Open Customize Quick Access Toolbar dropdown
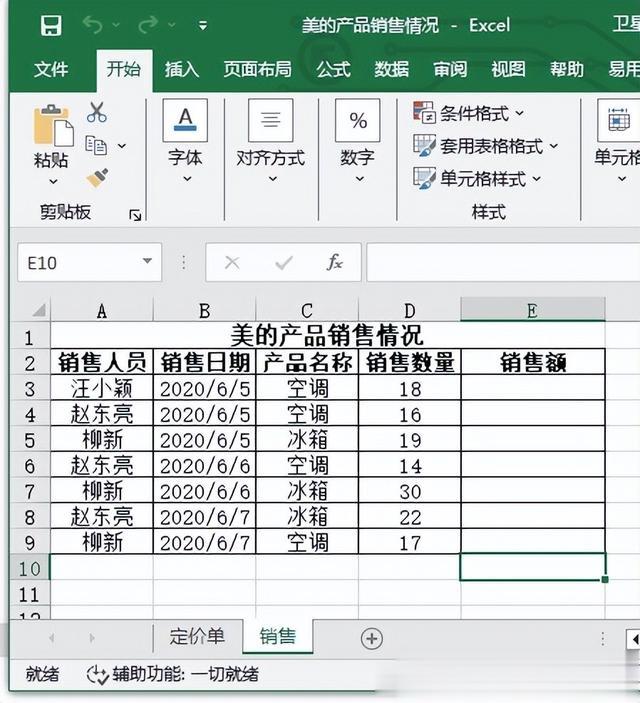Image resolution: width=640 pixels, height=703 pixels. pyautogui.click(x=203, y=26)
